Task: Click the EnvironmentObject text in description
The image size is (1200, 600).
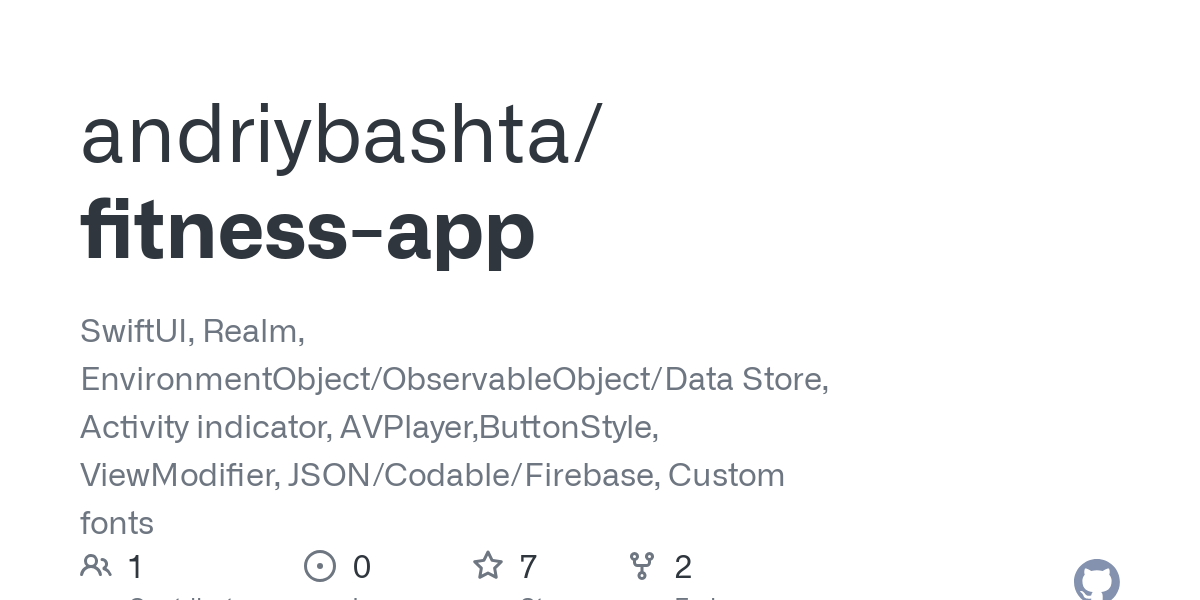Action: (225, 379)
